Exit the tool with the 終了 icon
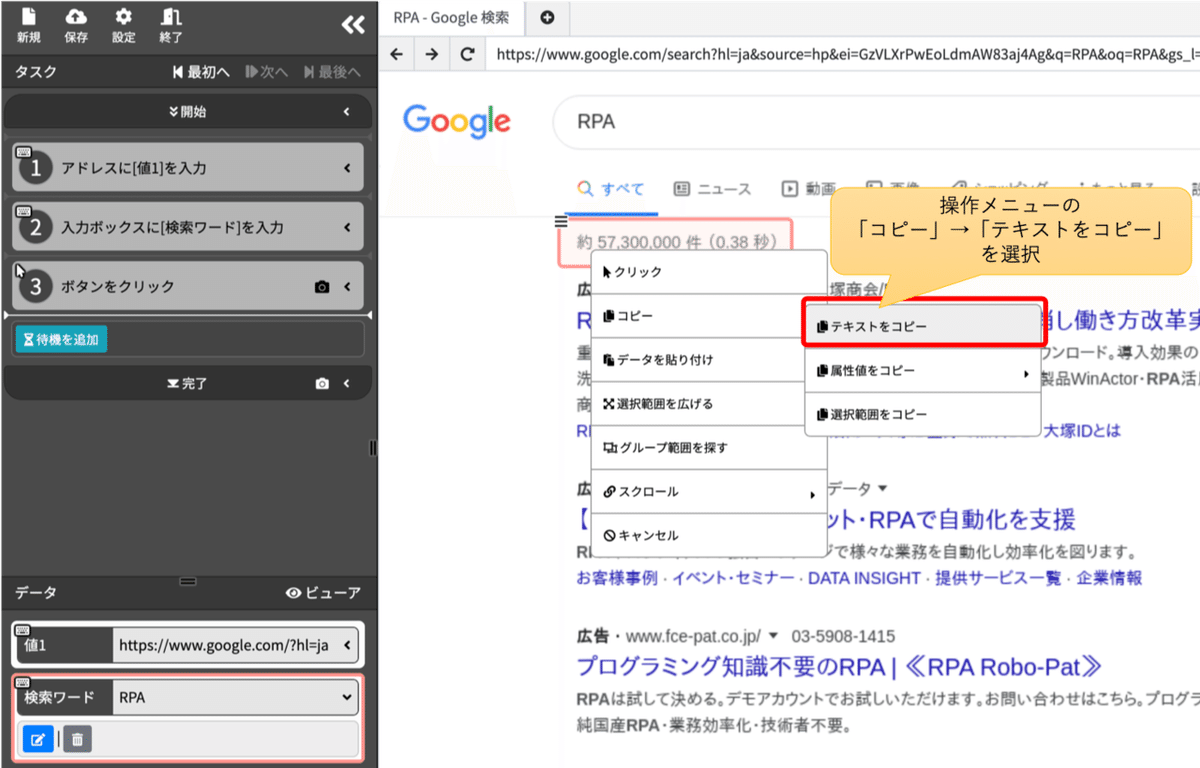Viewport: 1200px width, 768px height. click(x=168, y=24)
